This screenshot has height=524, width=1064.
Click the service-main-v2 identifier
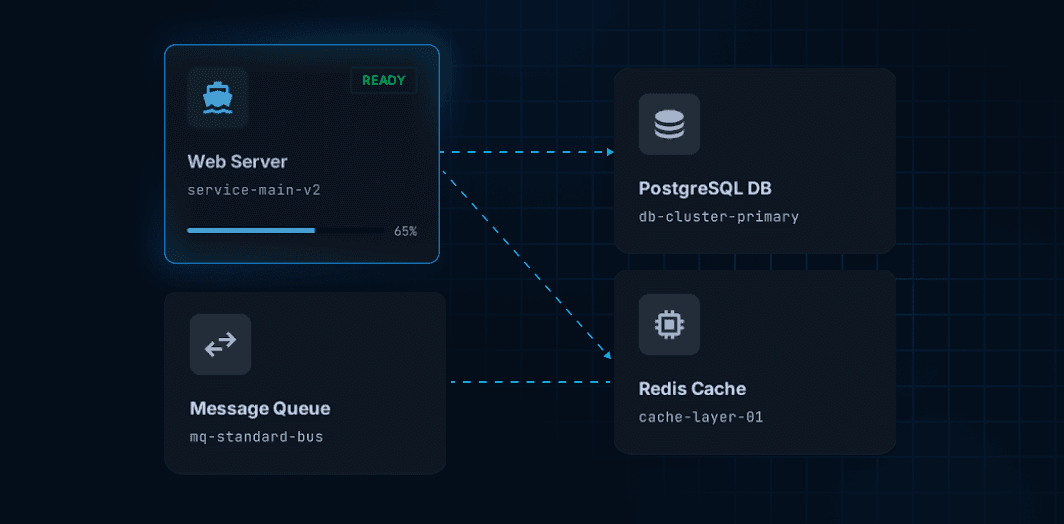(x=254, y=190)
